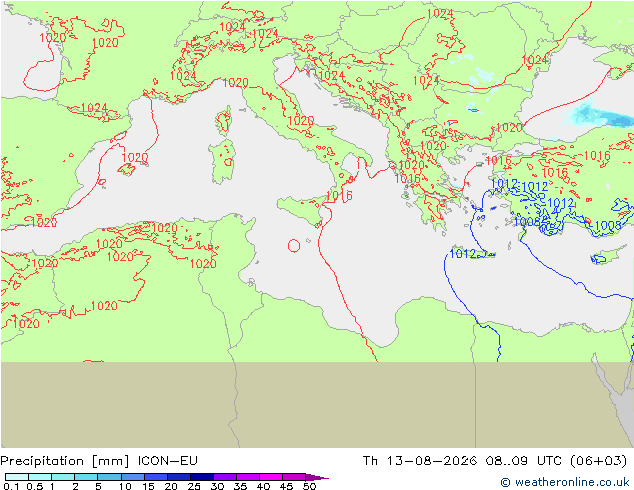Click the 'Precipitation [mm]' title text

65,461
